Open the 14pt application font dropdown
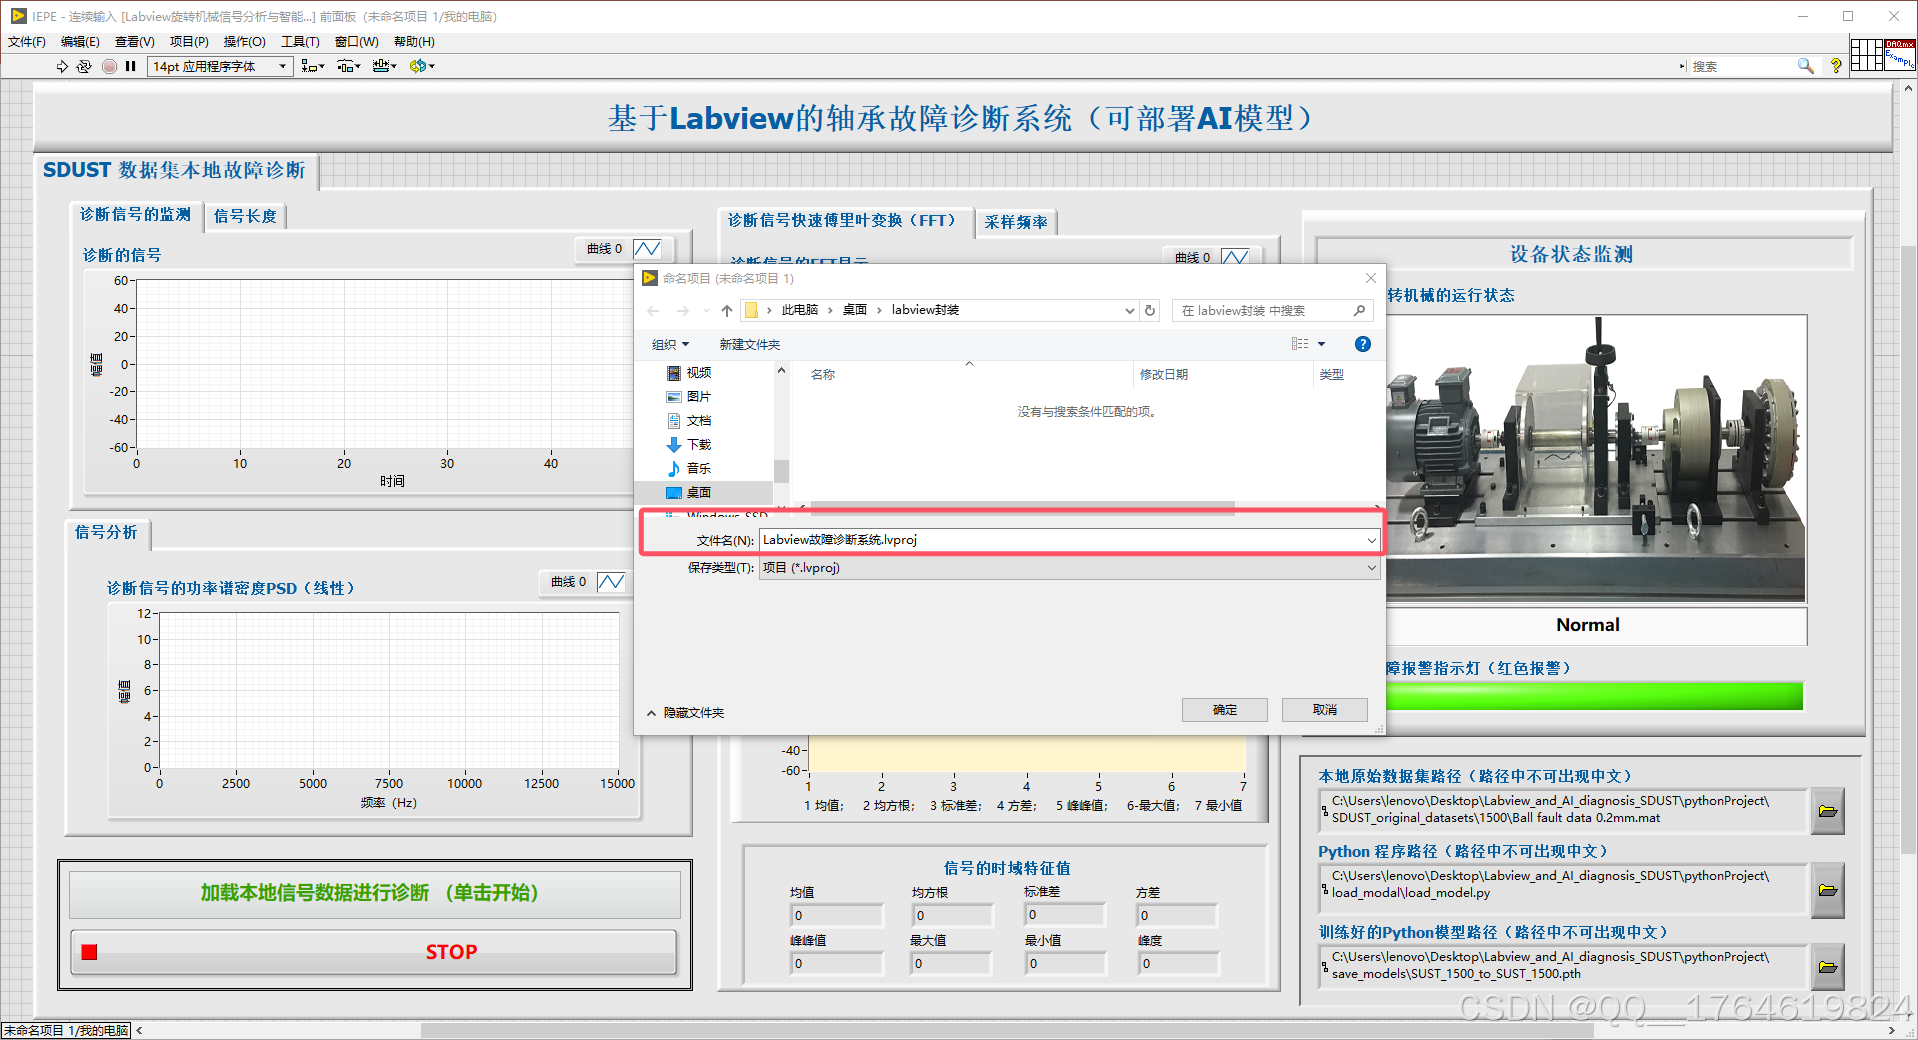Viewport: 1918px width, 1040px height. point(220,66)
